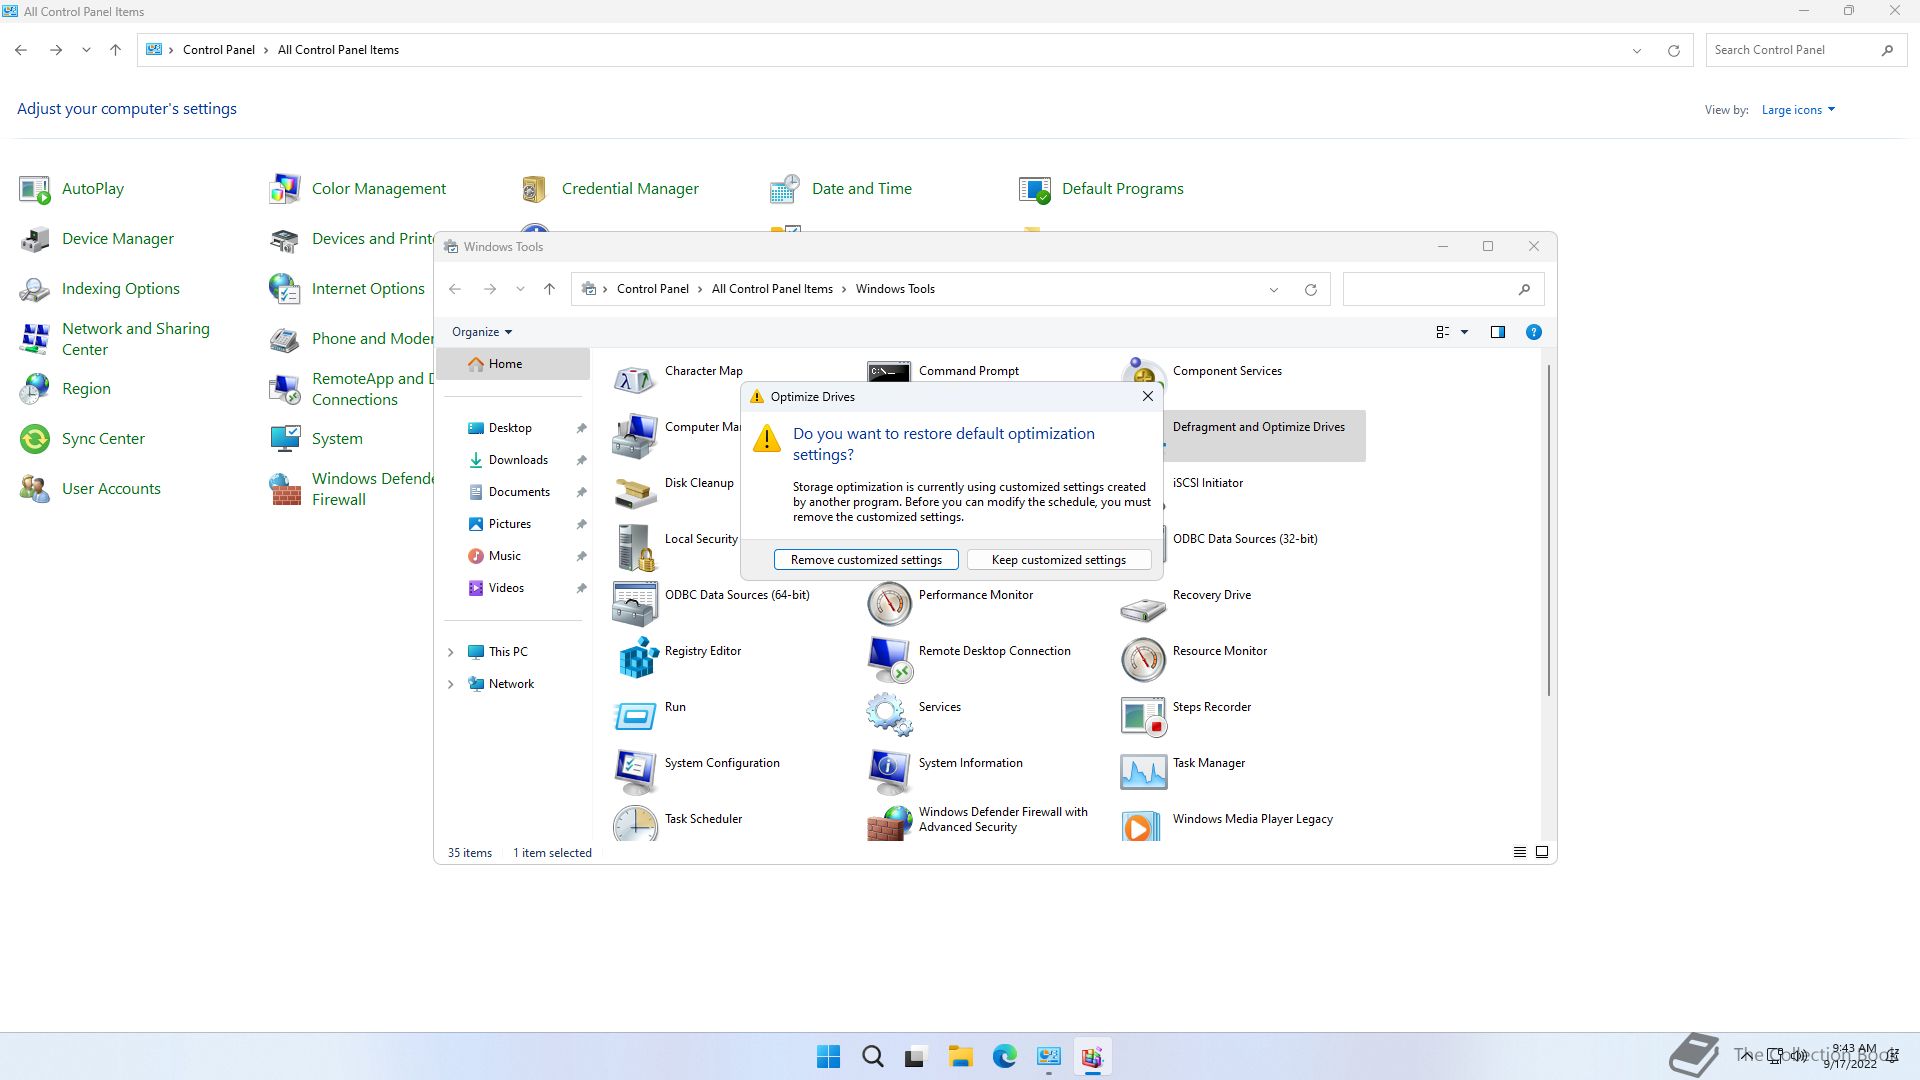The image size is (1920, 1080).
Task: Open Help in Windows Tools
Action: point(1533,332)
